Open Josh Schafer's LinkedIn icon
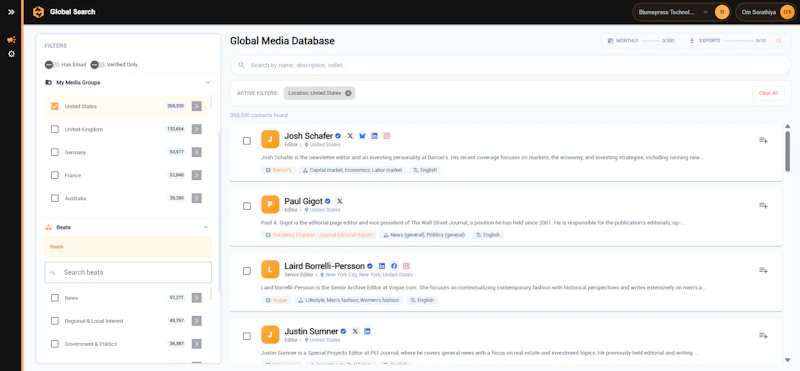800x371 pixels. (x=374, y=136)
